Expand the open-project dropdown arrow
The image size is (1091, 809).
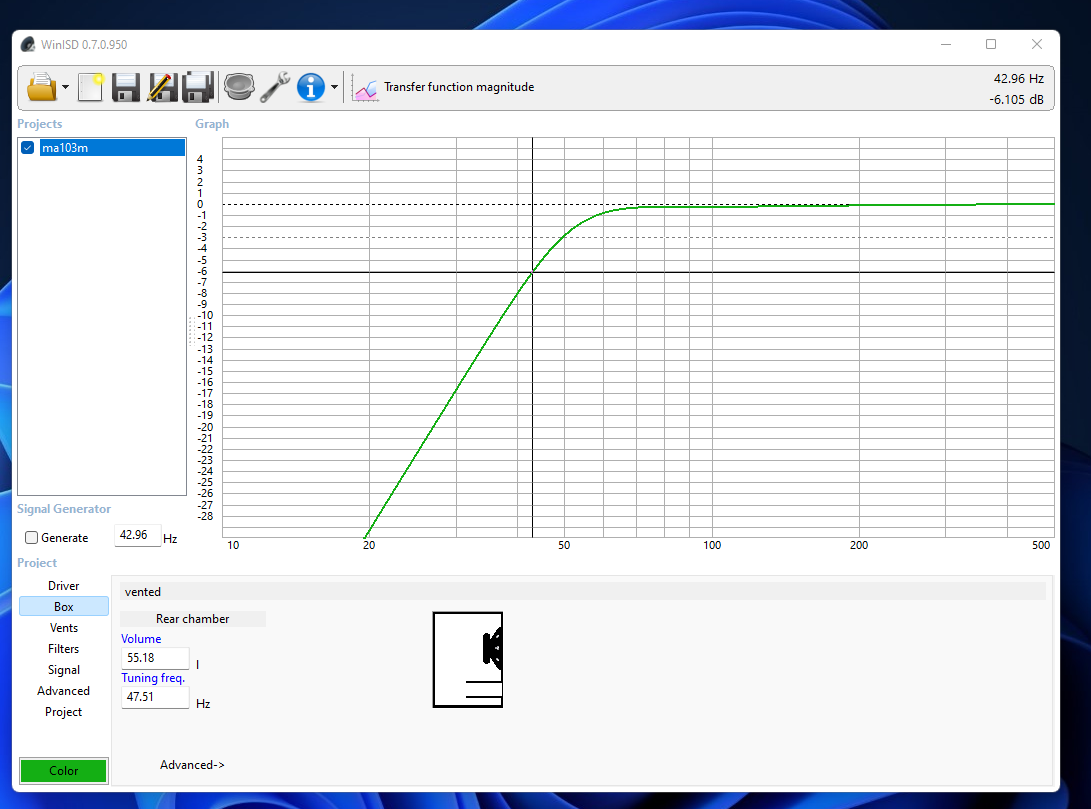point(65,88)
